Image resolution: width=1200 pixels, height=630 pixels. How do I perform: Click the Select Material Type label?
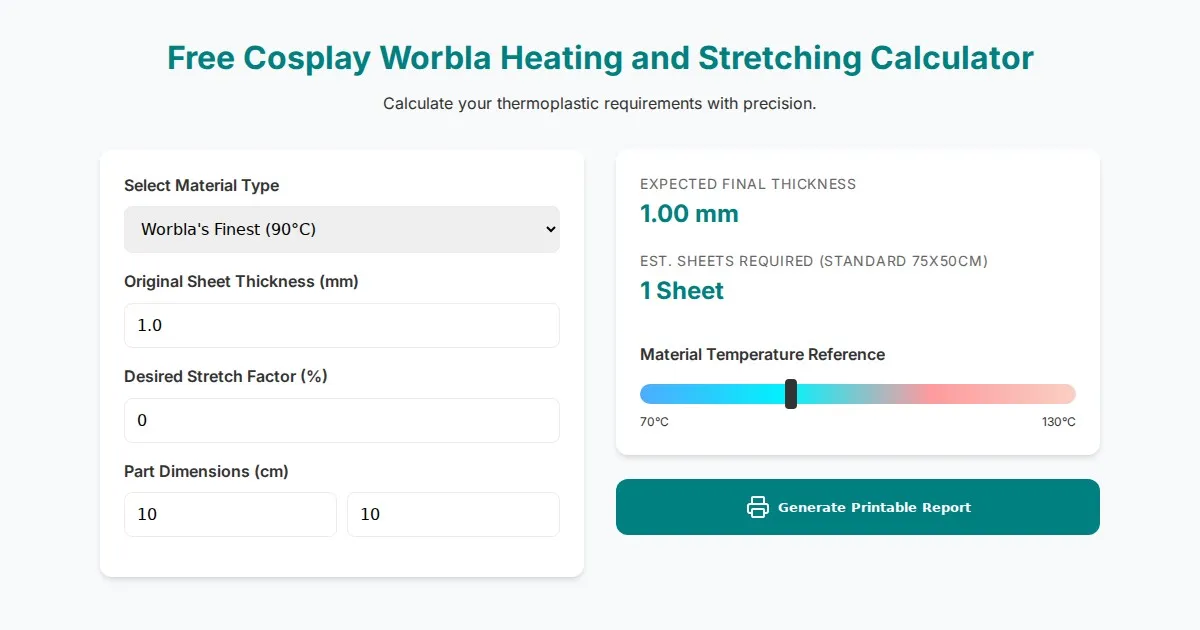(x=201, y=185)
